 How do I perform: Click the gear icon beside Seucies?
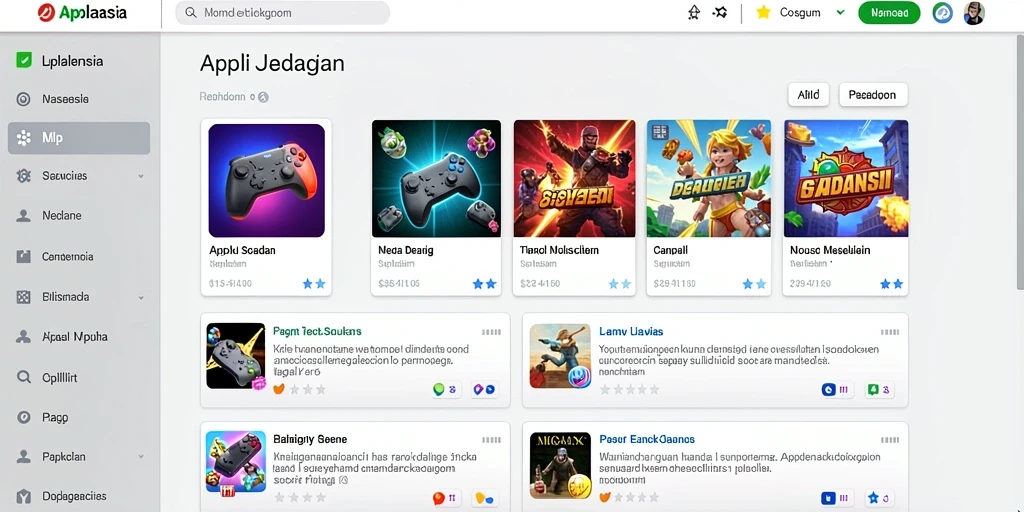click(24, 176)
